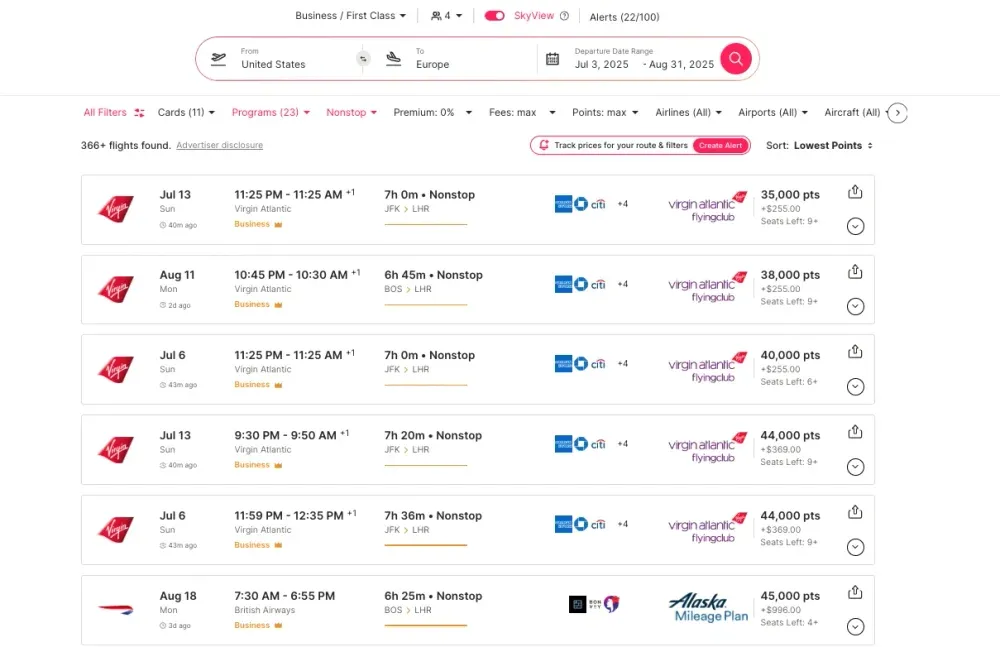Image resolution: width=1000 pixels, height=647 pixels.
Task: Swap origin and destination with arrows icon
Action: pos(363,59)
